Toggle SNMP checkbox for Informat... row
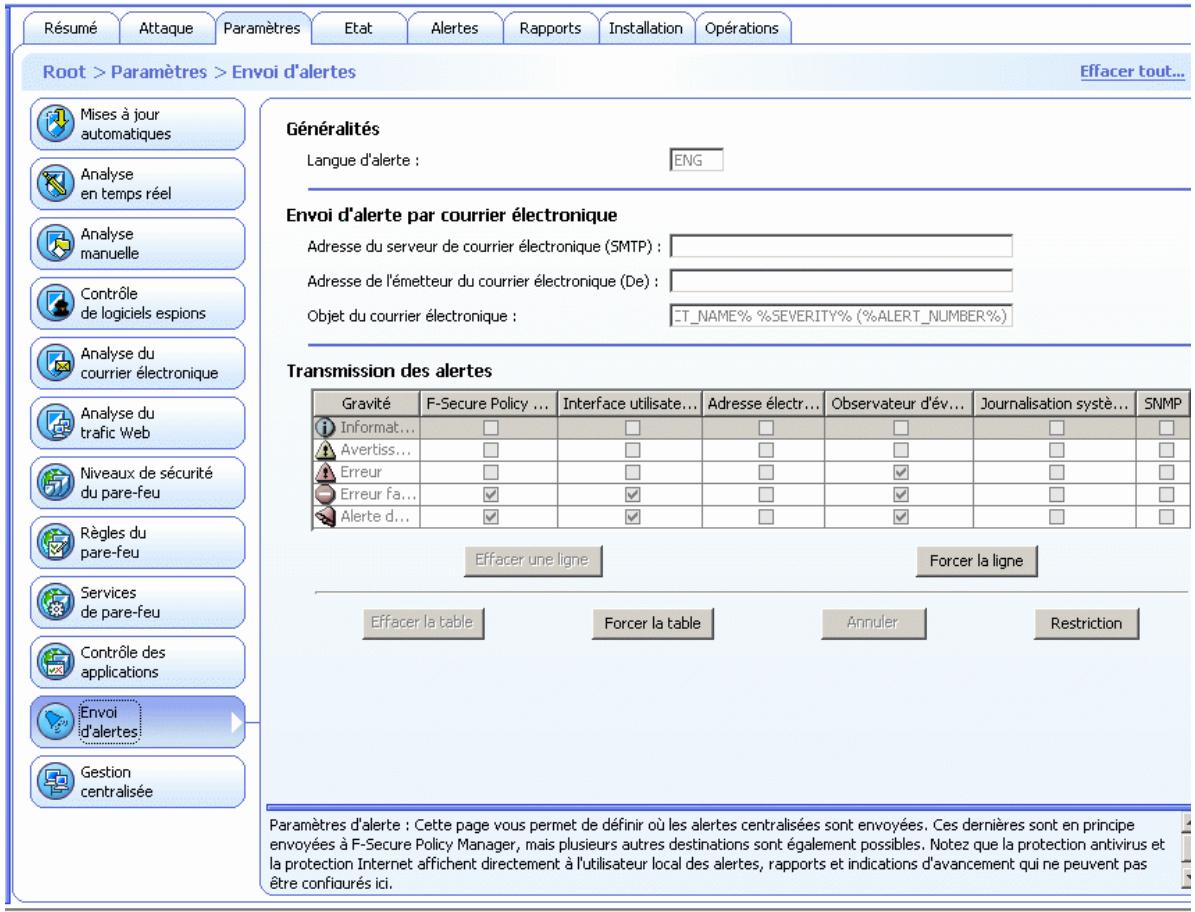 click(x=1166, y=428)
